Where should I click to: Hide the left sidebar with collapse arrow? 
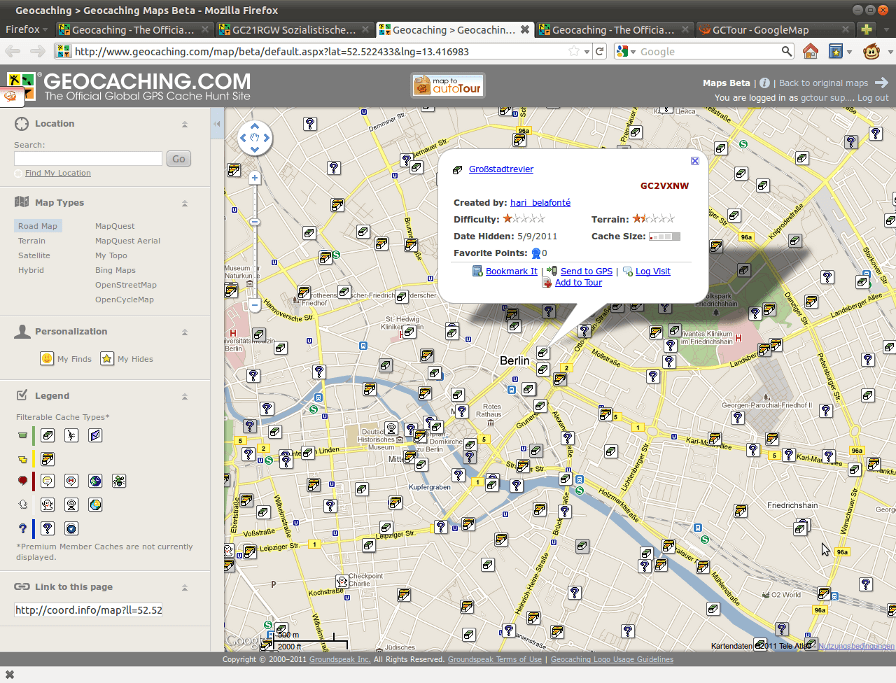click(217, 123)
